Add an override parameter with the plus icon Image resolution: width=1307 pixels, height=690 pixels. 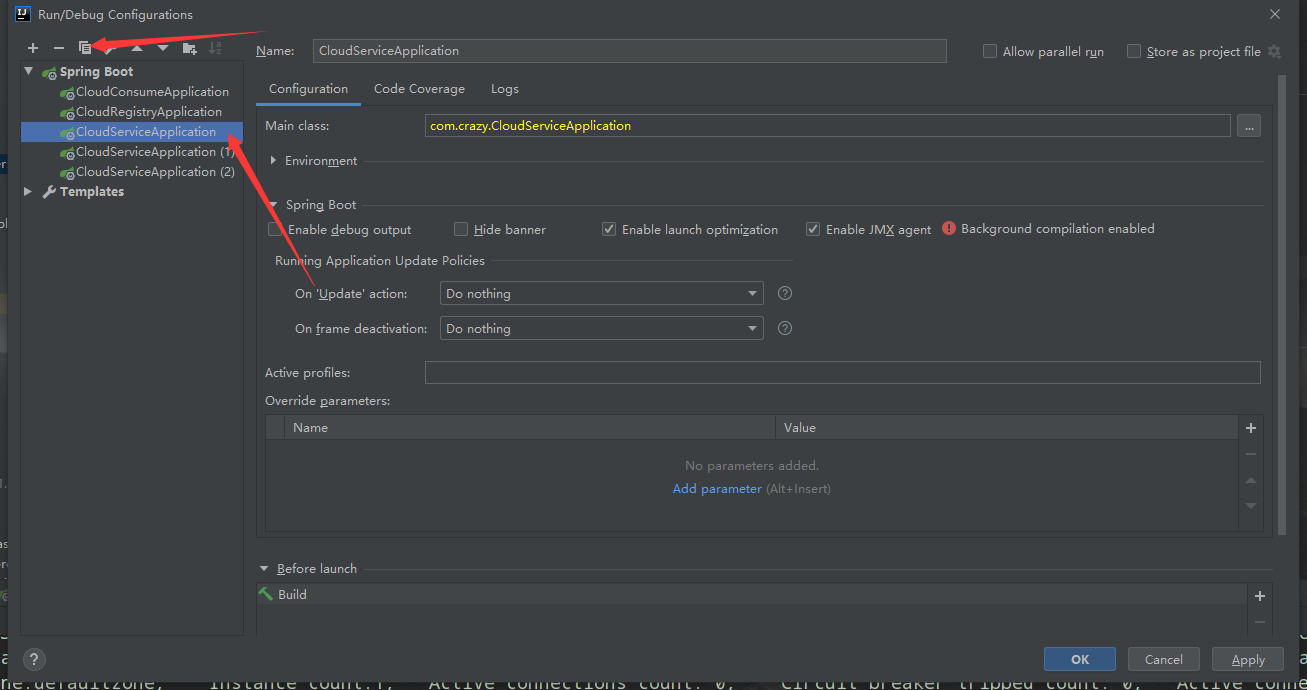coord(1250,428)
